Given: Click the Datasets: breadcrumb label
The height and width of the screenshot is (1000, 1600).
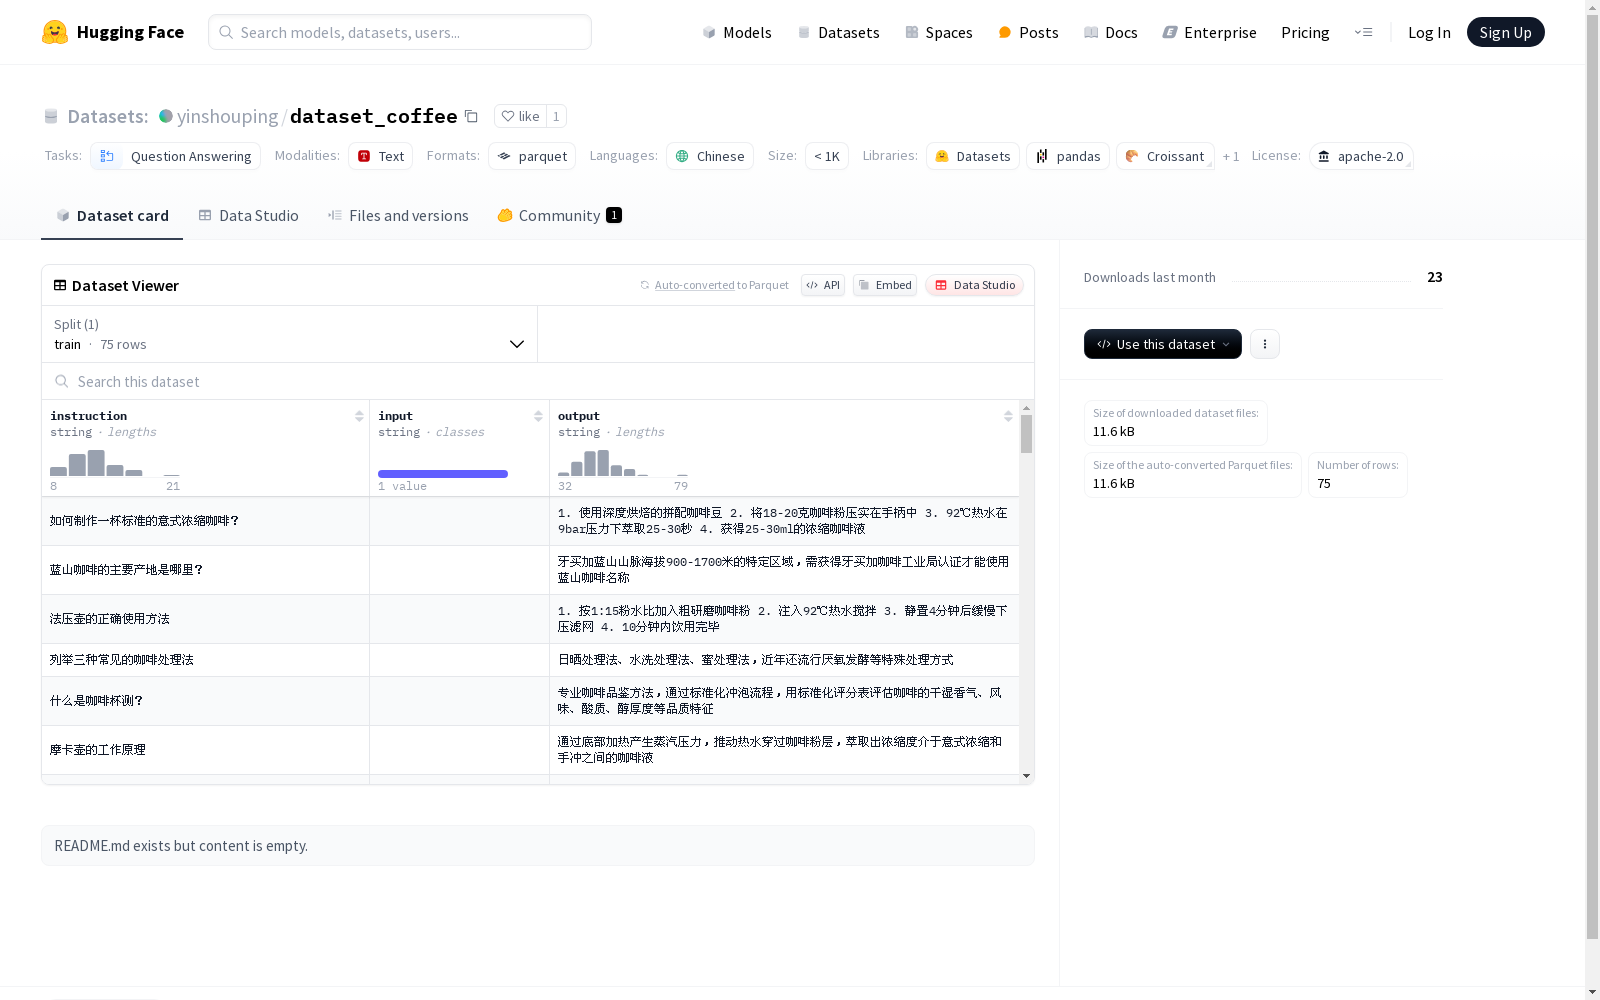Looking at the screenshot, I should [x=107, y=116].
